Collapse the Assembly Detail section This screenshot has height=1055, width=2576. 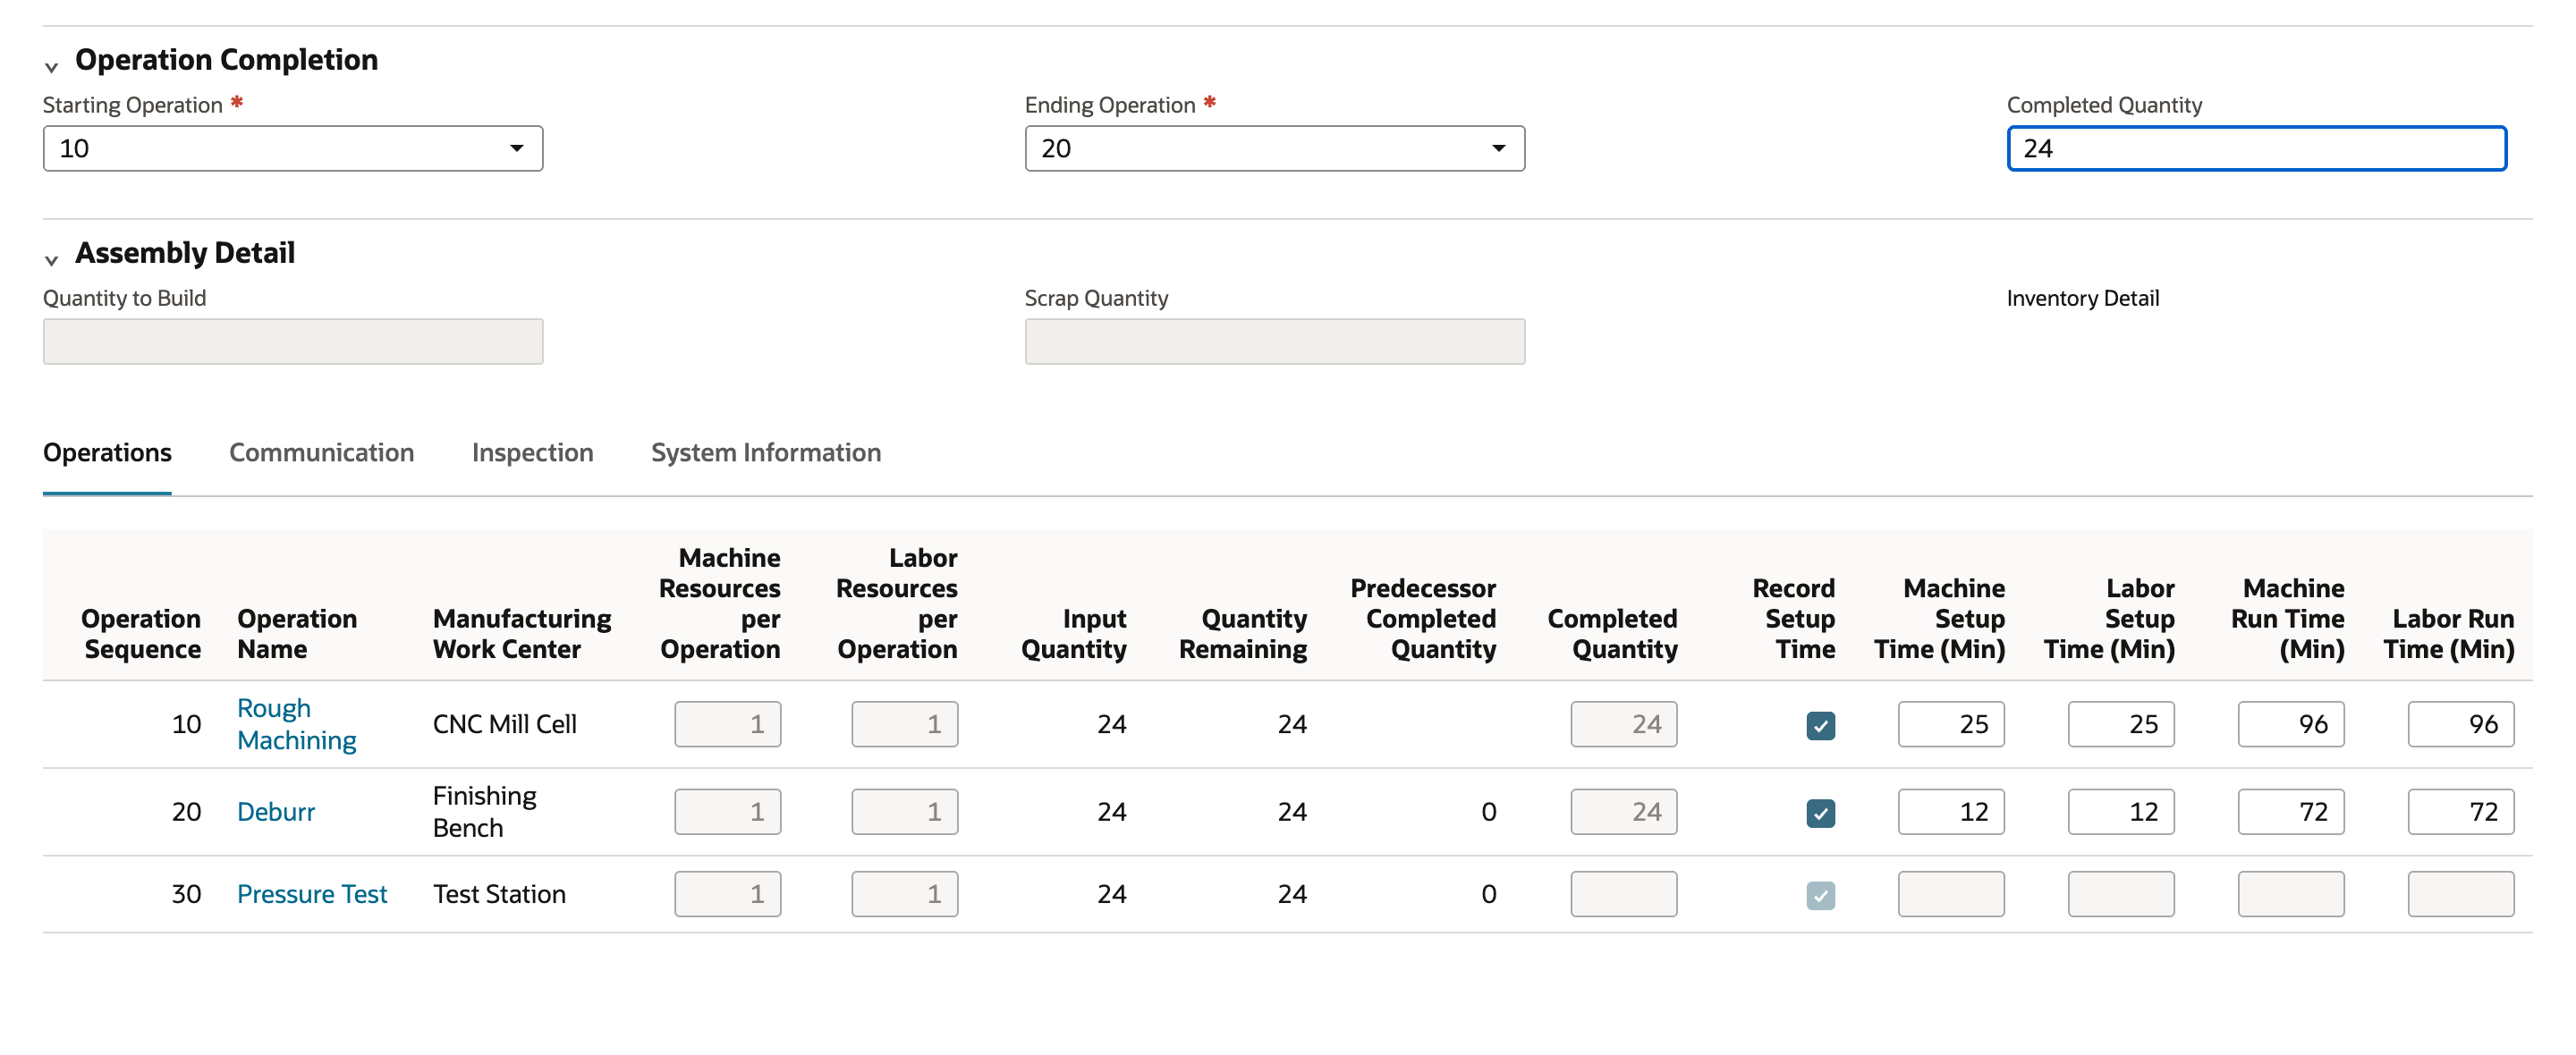(51, 260)
